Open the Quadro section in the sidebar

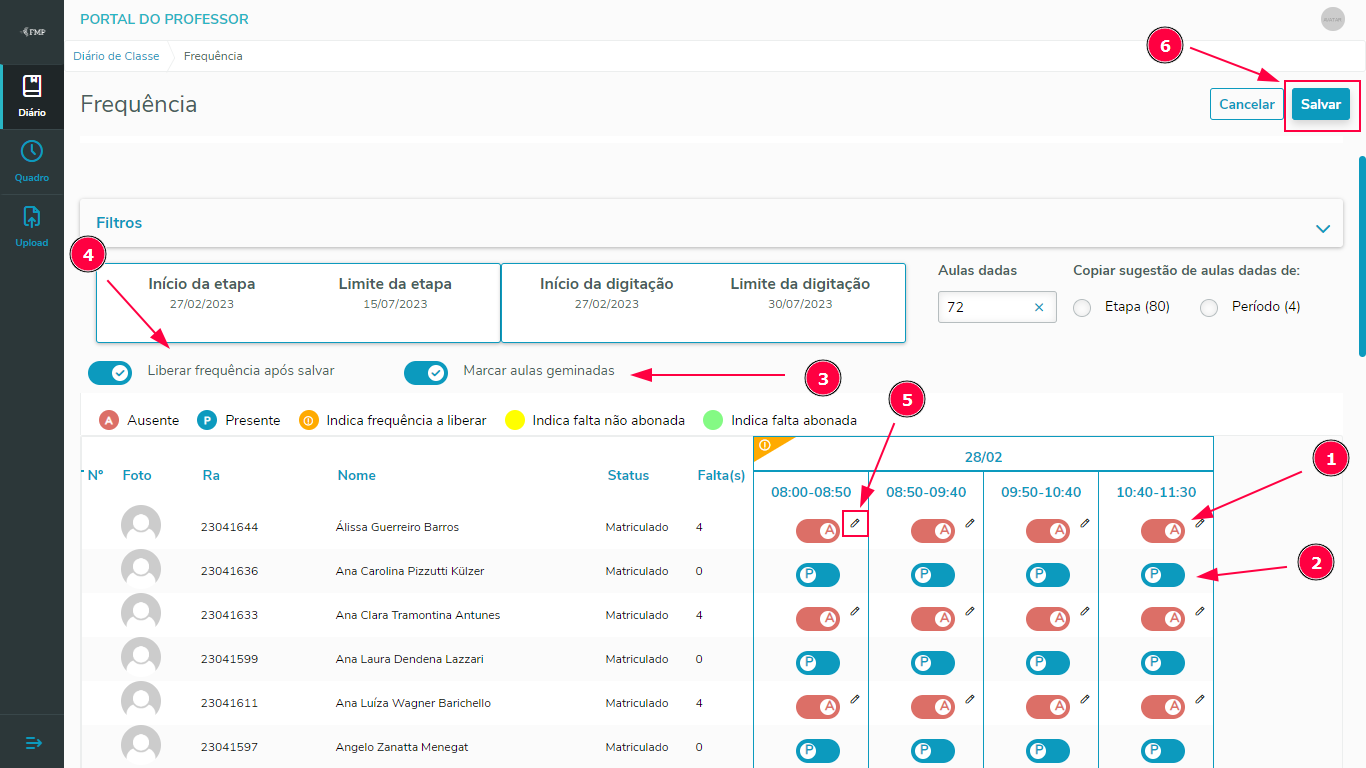32,161
